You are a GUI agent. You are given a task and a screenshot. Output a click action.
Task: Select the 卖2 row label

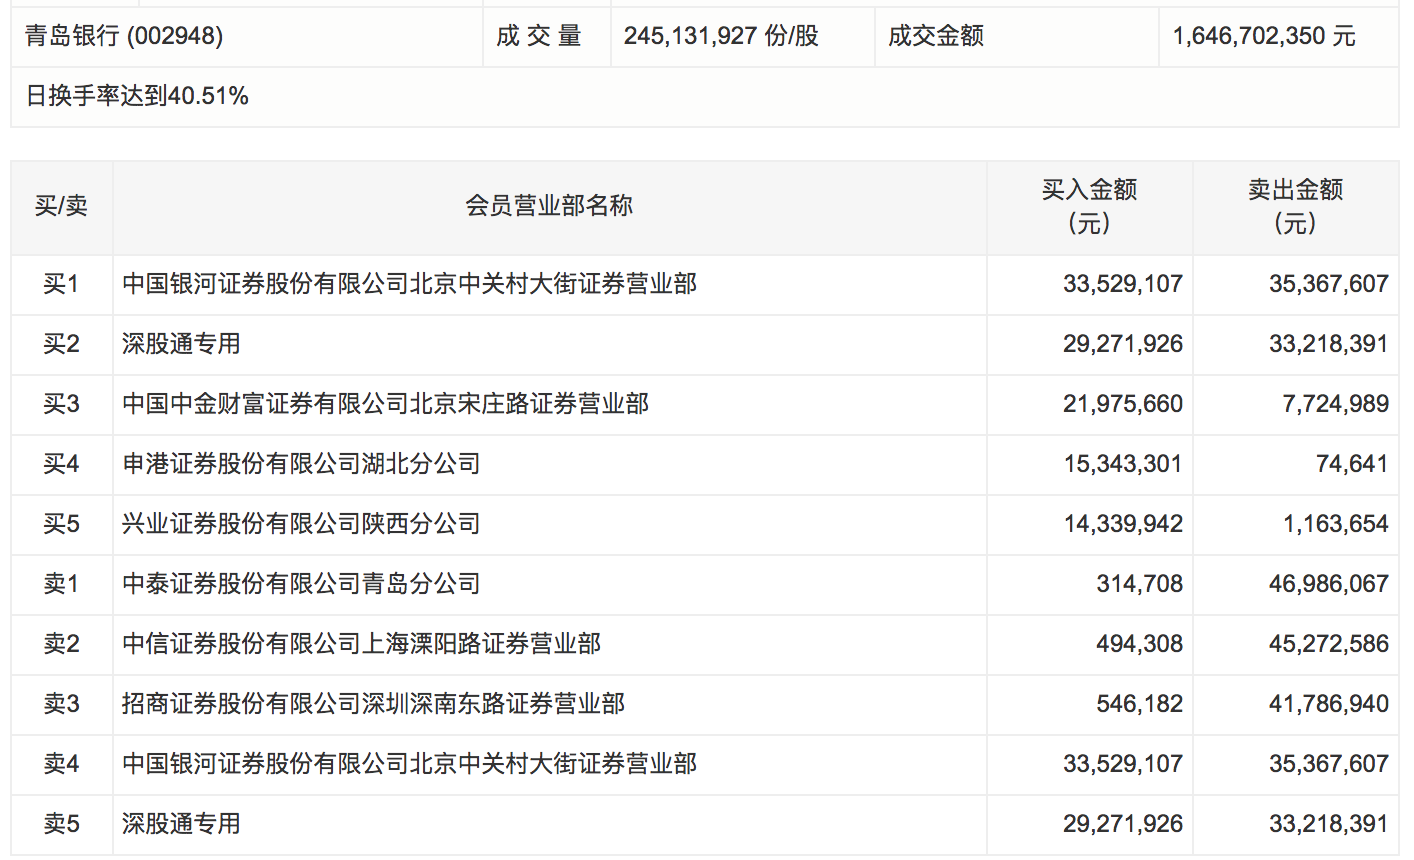pyautogui.click(x=62, y=644)
